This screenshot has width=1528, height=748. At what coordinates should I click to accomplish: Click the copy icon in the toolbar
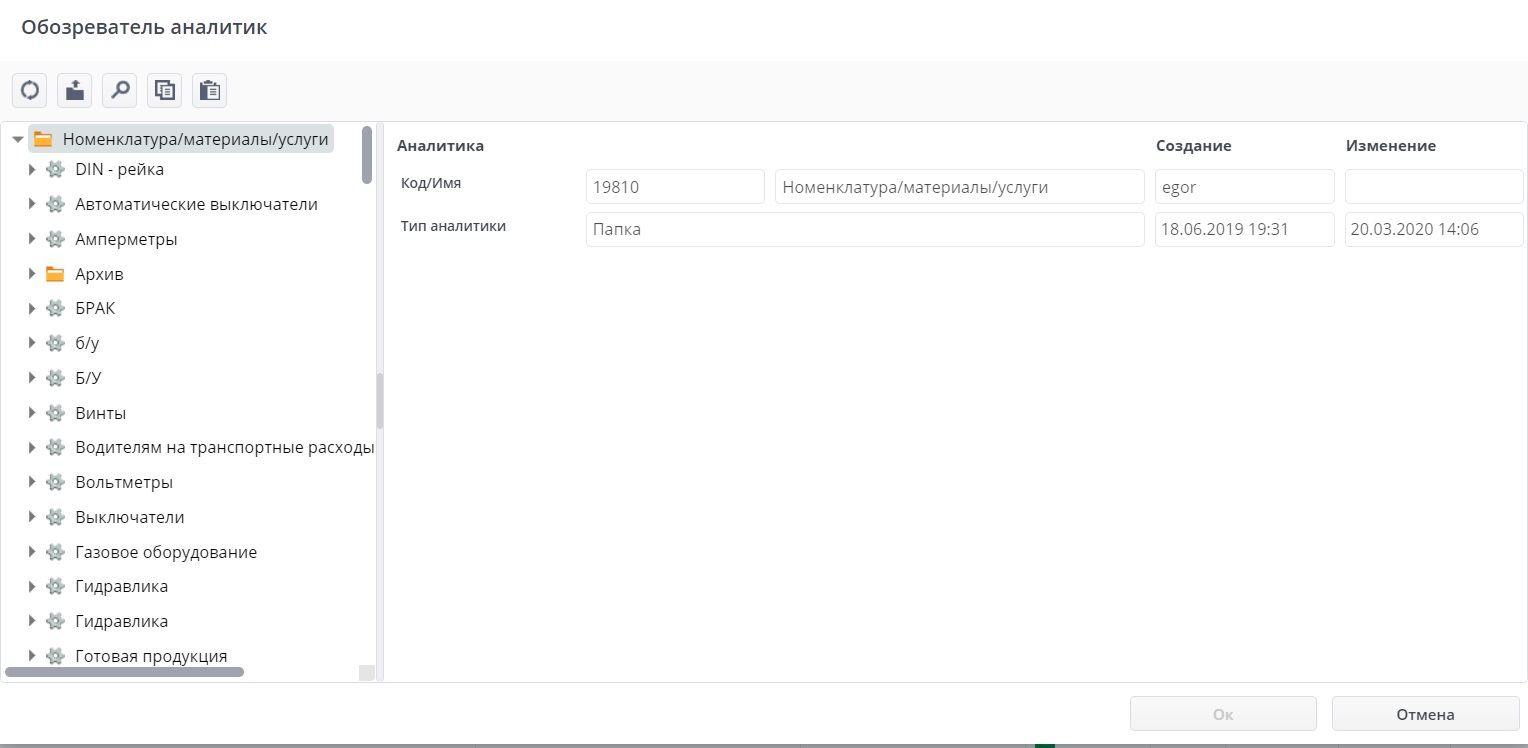point(165,90)
